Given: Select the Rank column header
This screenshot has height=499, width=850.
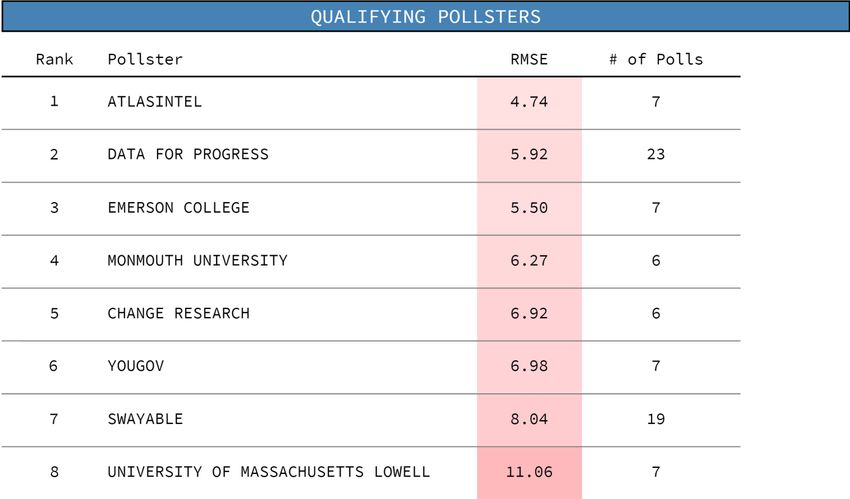Looking at the screenshot, I should (x=54, y=59).
